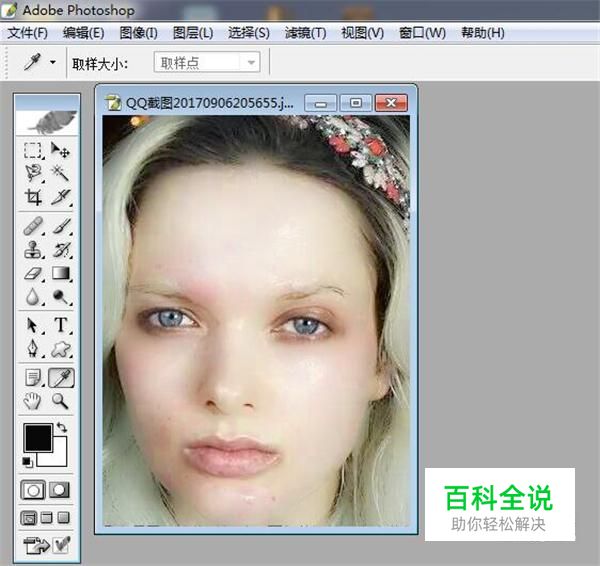Click the QQ截图 document title bar icon
The image size is (600, 566).
(x=113, y=103)
